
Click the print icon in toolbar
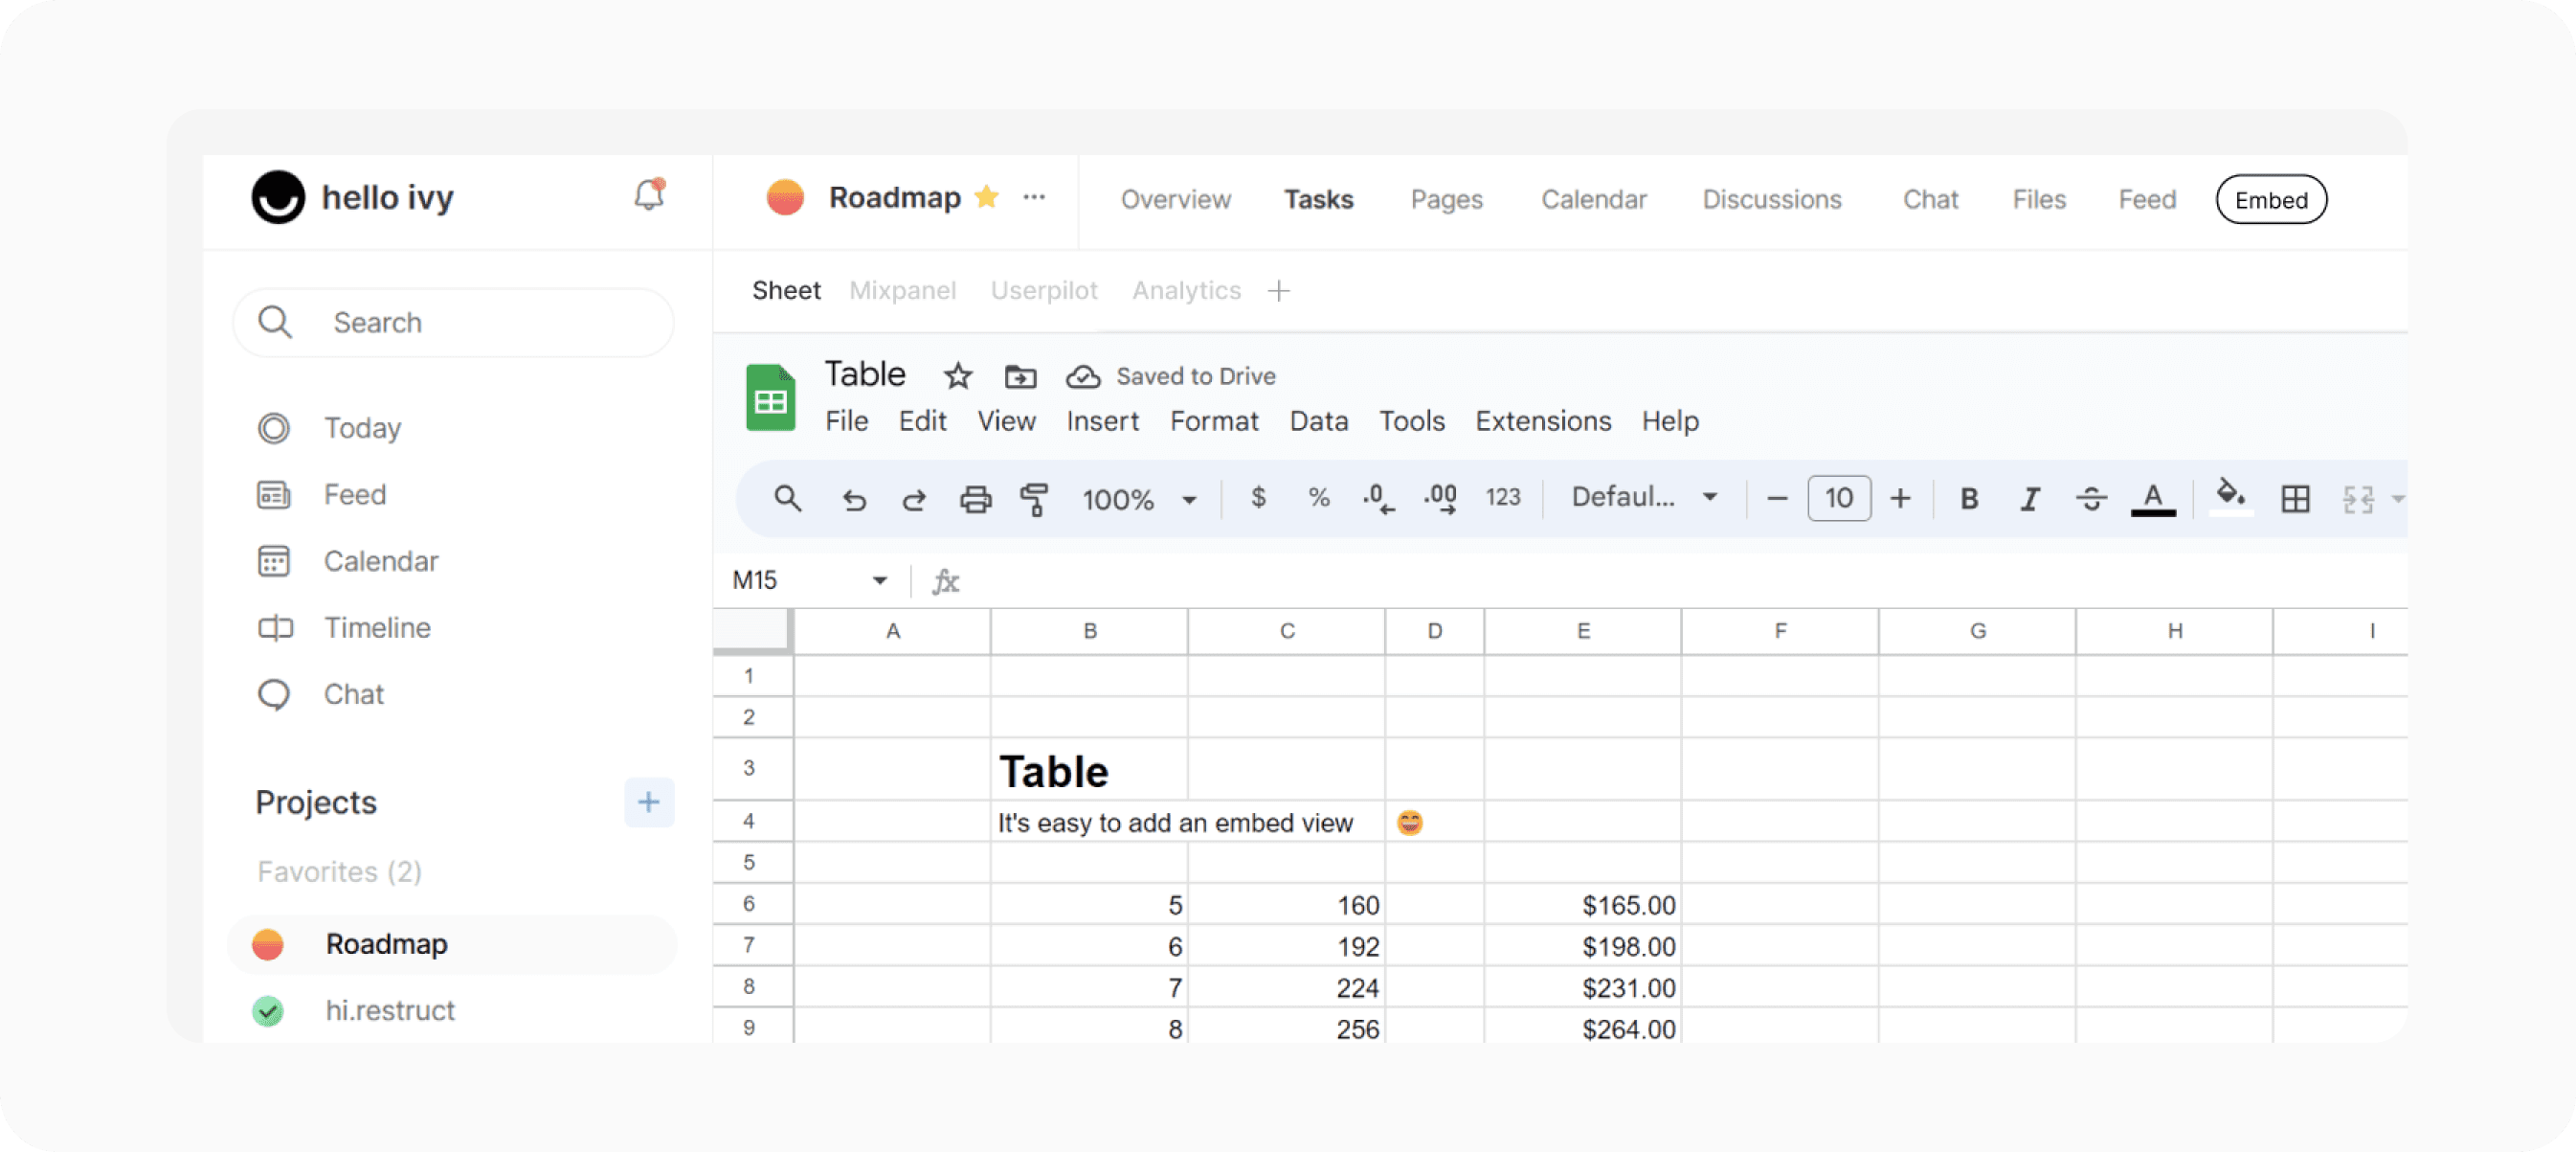[x=975, y=499]
